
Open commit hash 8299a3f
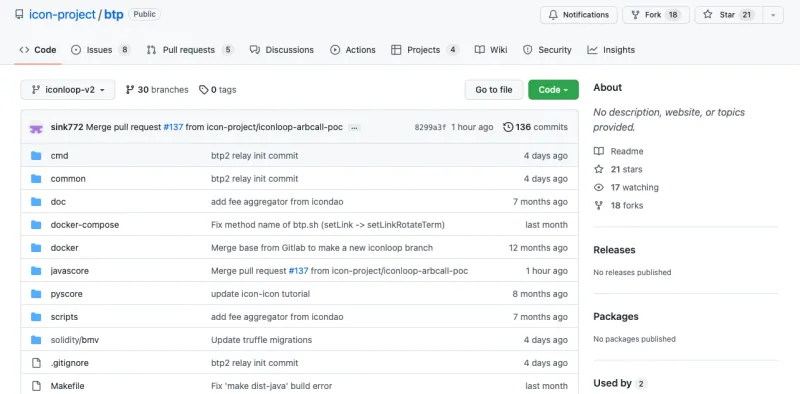[x=430, y=128]
